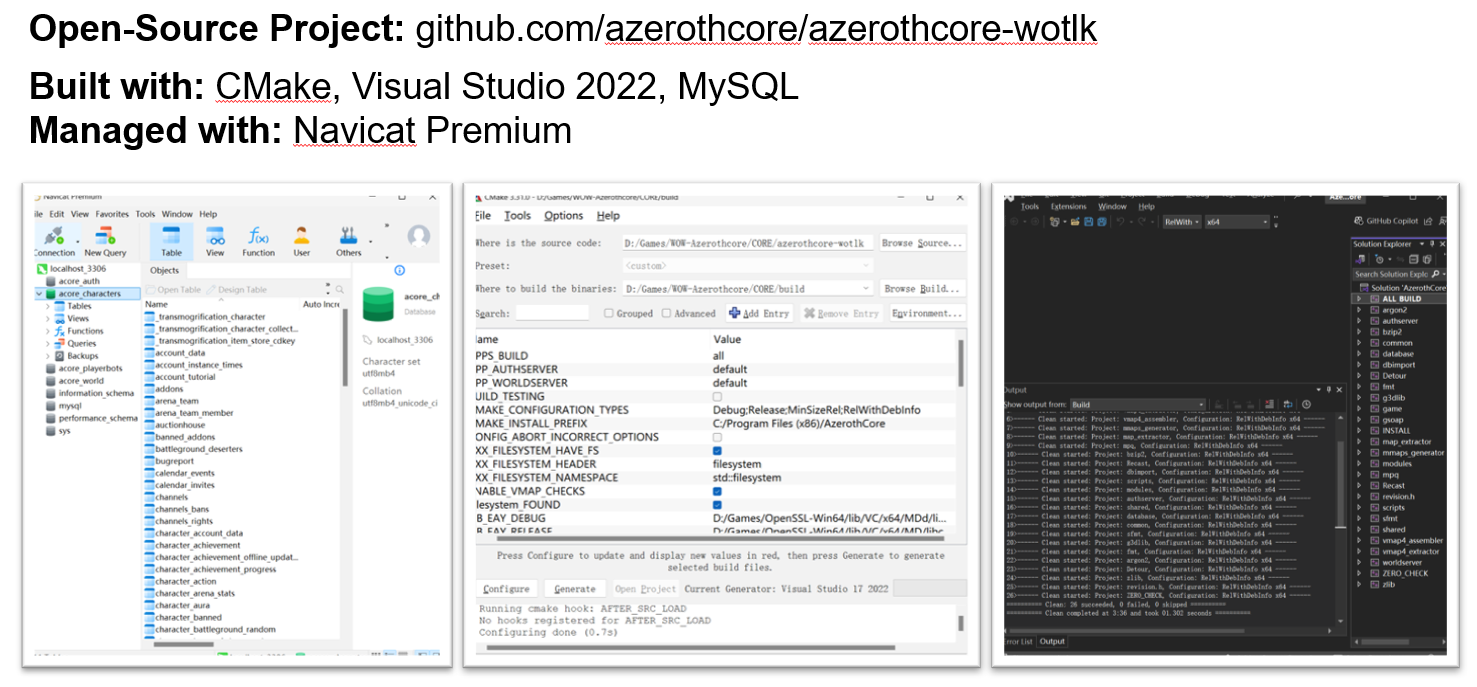Select the Objects tab in Navicat
The width and height of the screenshot is (1477, 687).
coord(164,270)
